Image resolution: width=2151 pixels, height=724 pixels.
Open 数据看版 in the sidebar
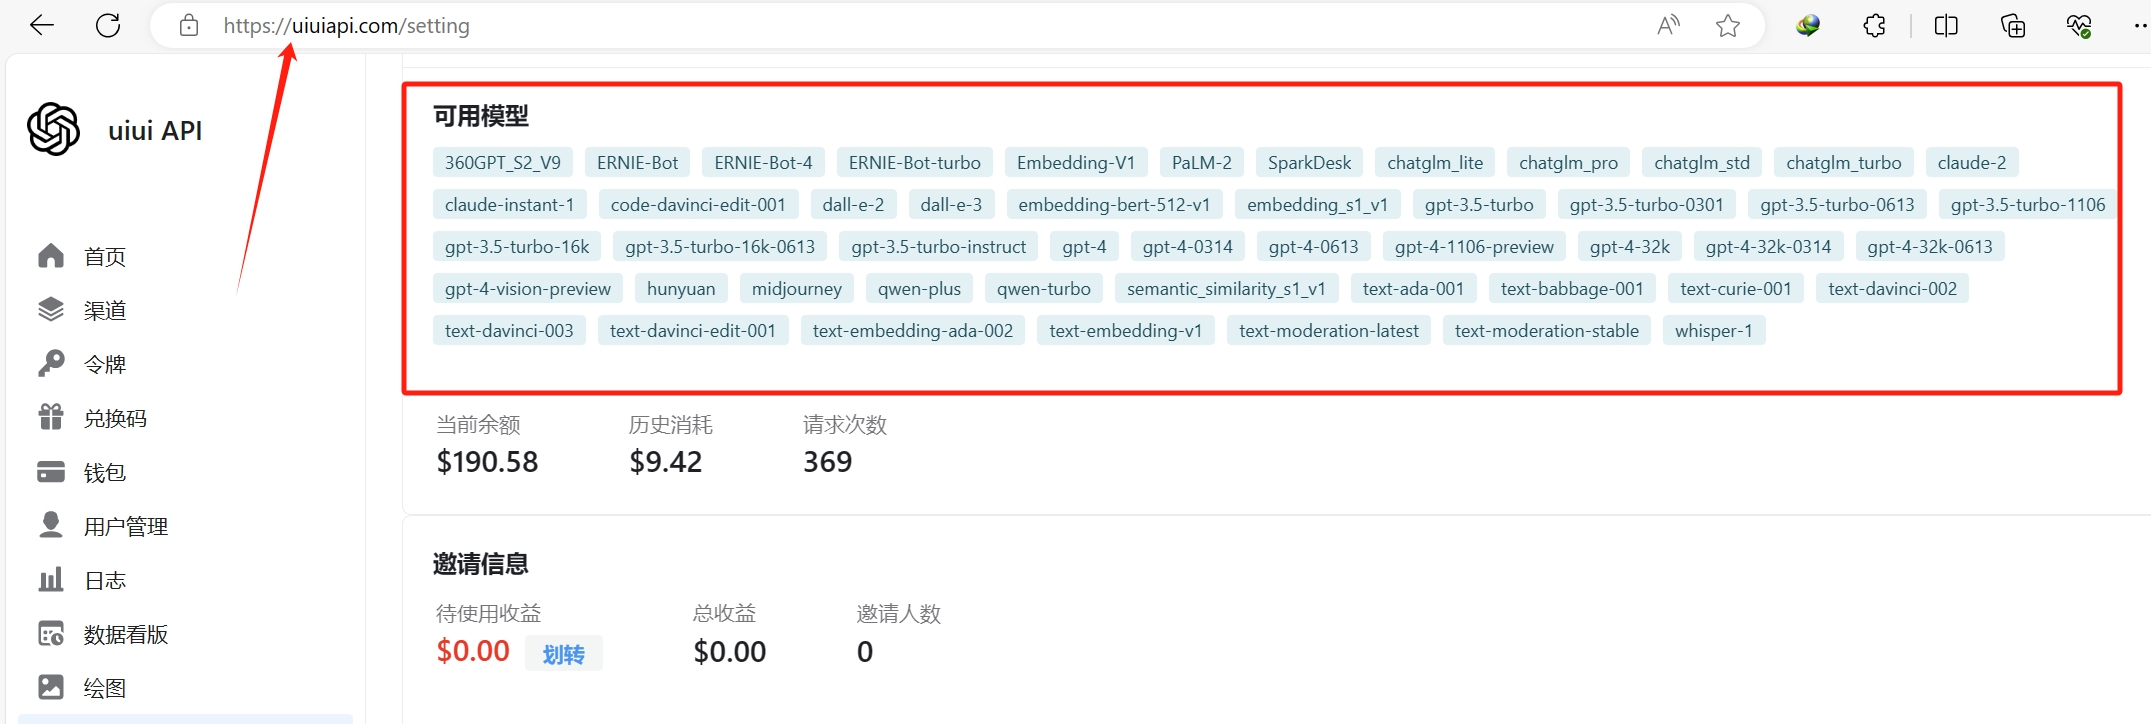[x=126, y=635]
